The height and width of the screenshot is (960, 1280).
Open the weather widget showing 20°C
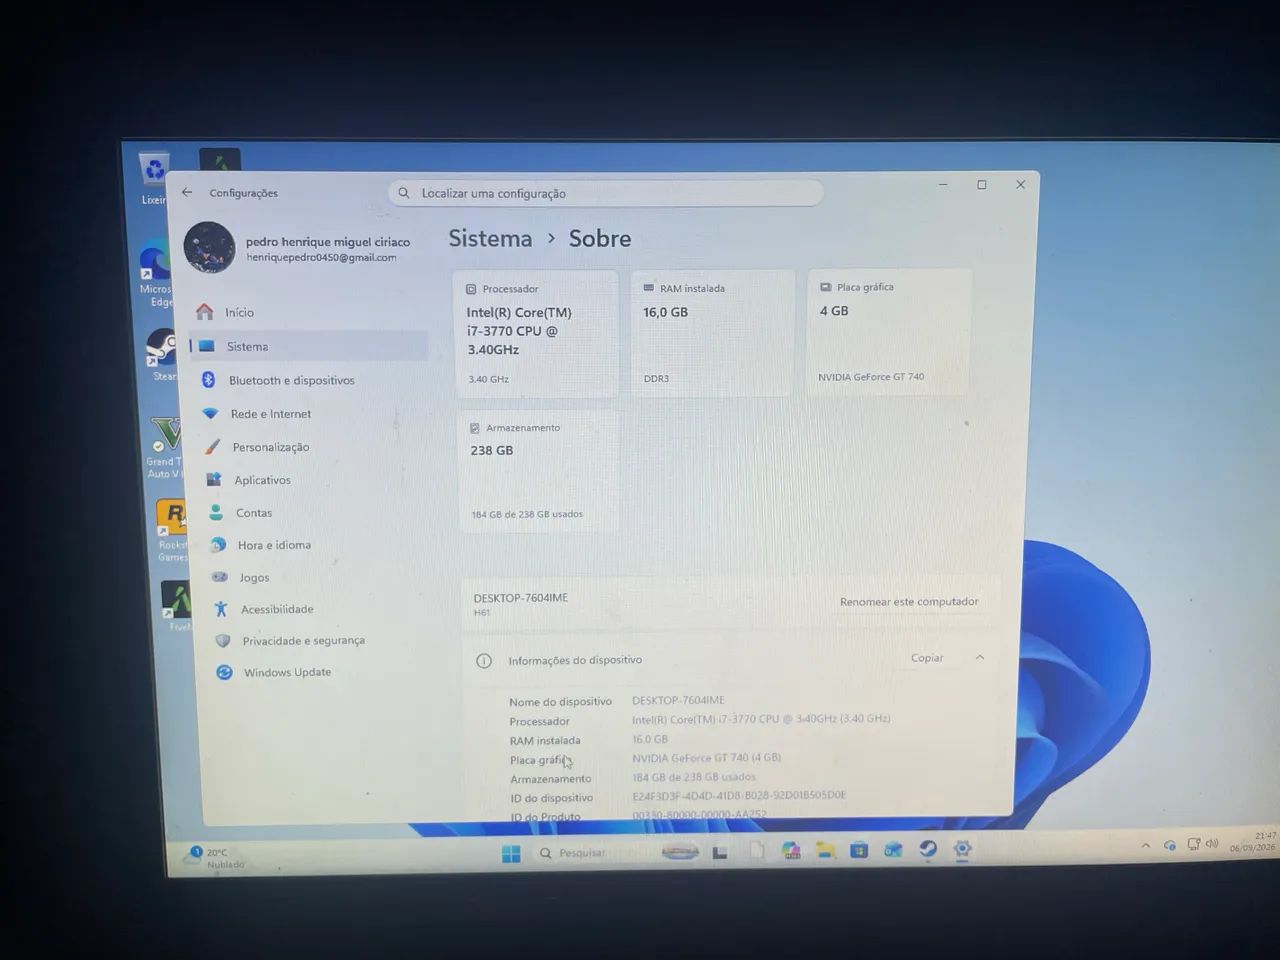[213, 858]
